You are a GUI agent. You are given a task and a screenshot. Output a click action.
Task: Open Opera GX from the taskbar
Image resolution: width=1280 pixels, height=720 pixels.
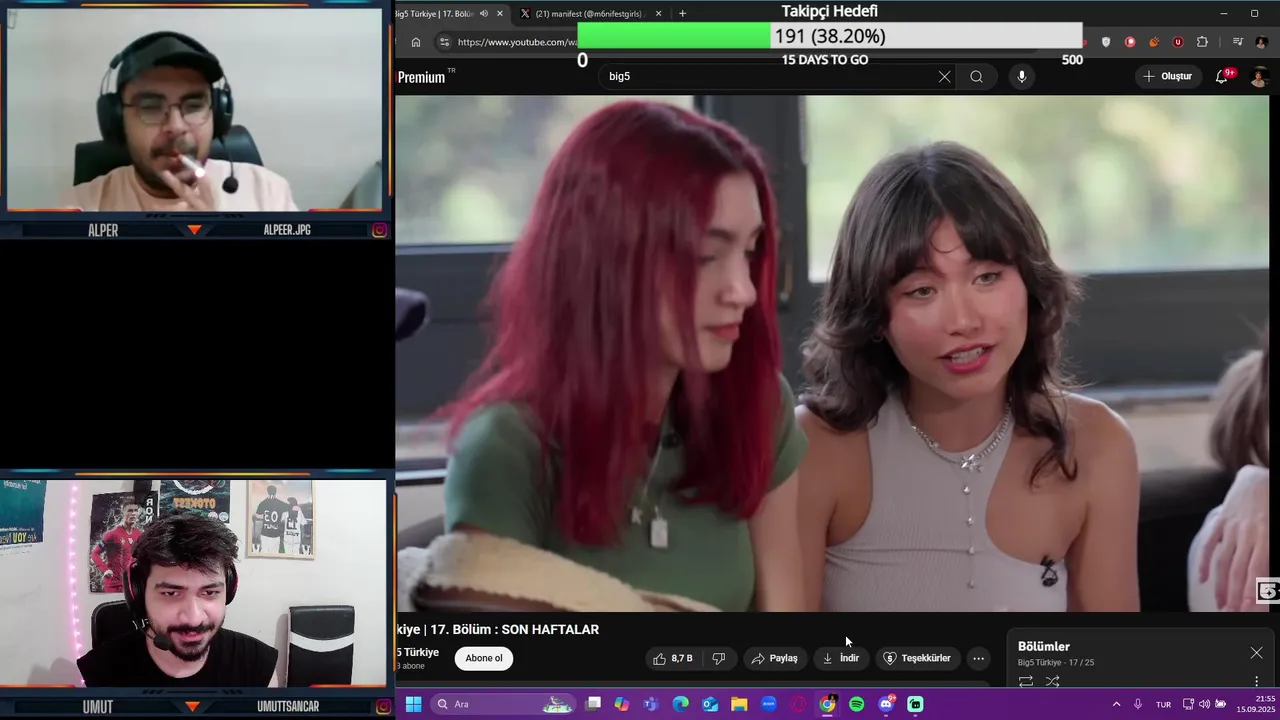798,704
